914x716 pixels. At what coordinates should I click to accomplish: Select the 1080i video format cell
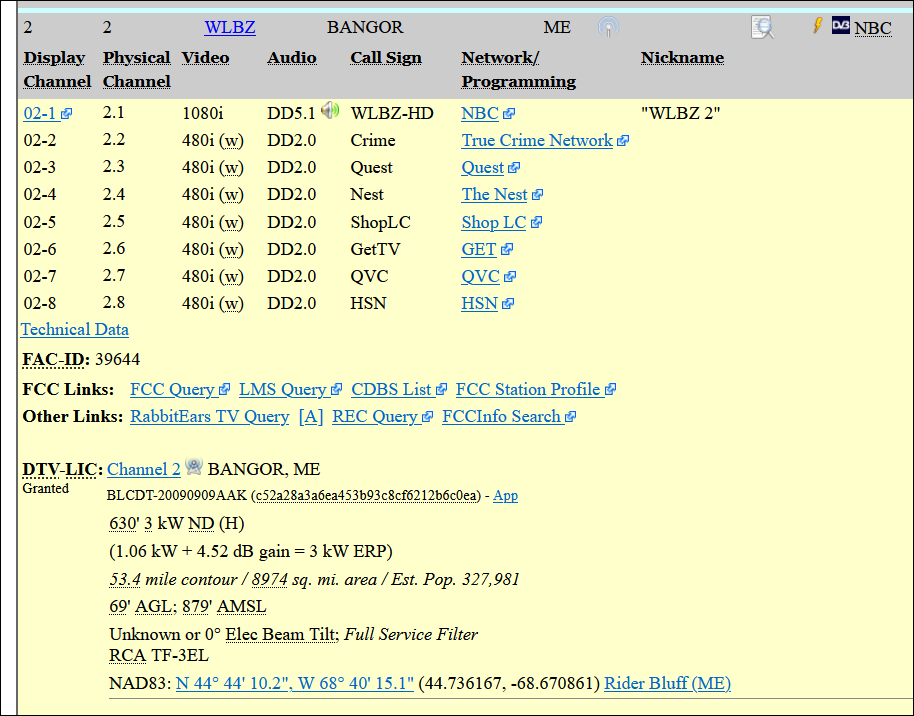point(202,113)
